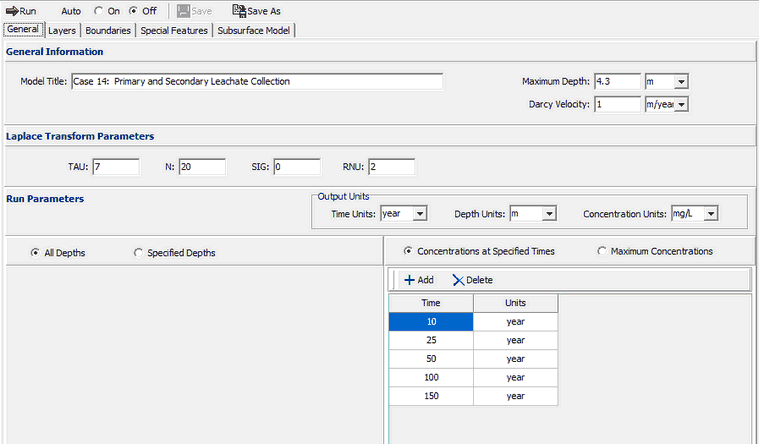Select Auto Off radio button

(x=133, y=11)
